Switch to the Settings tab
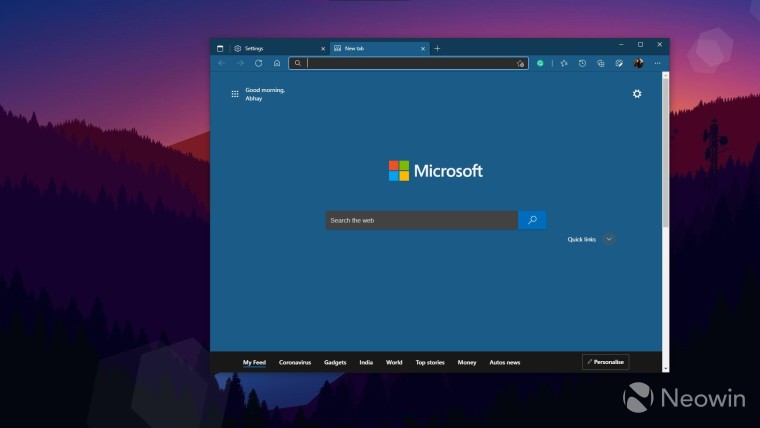This screenshot has width=760, height=428. pos(279,48)
